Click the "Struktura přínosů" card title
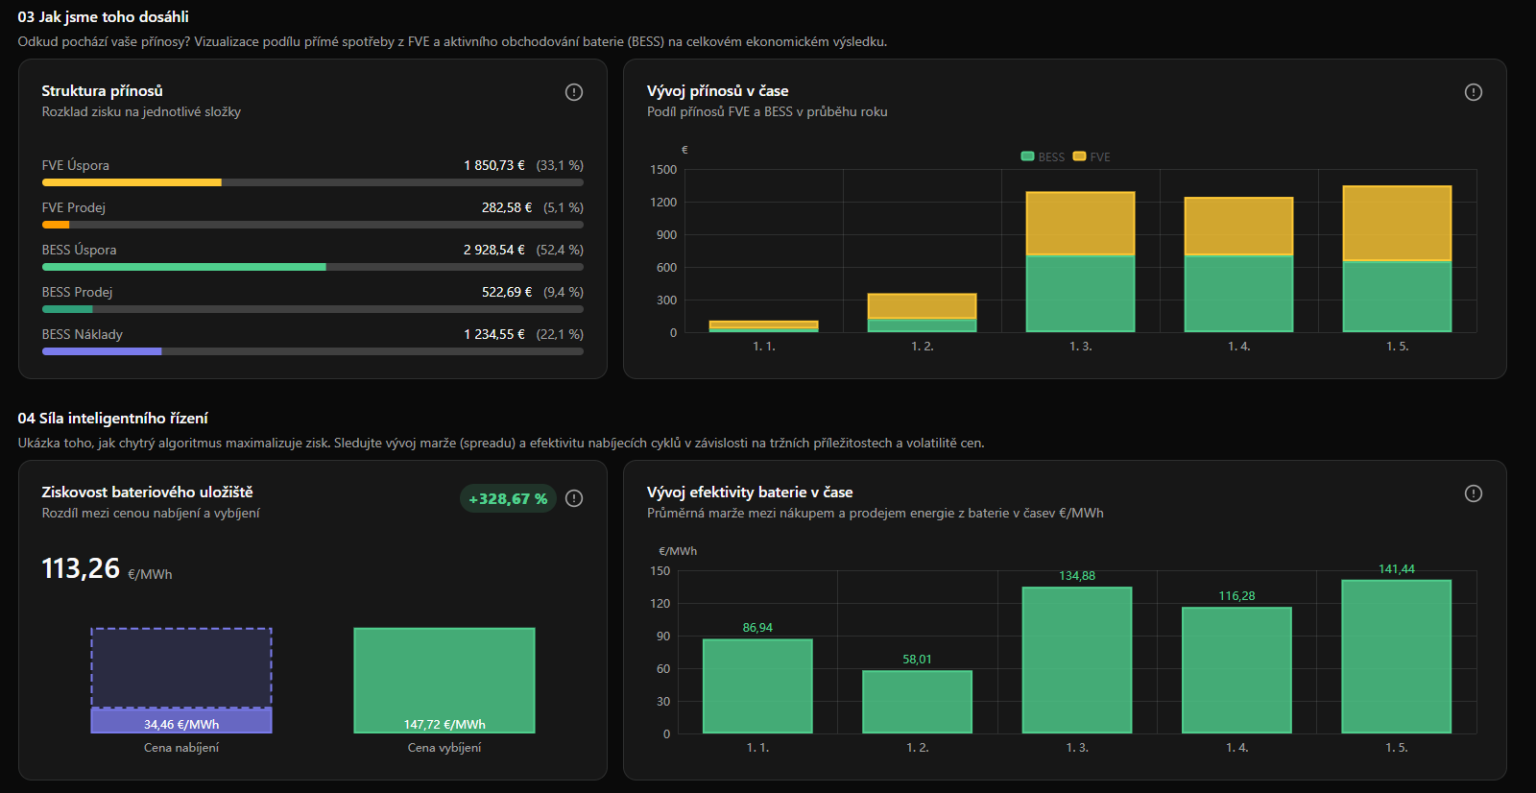This screenshot has height=793, width=1536. coord(102,91)
